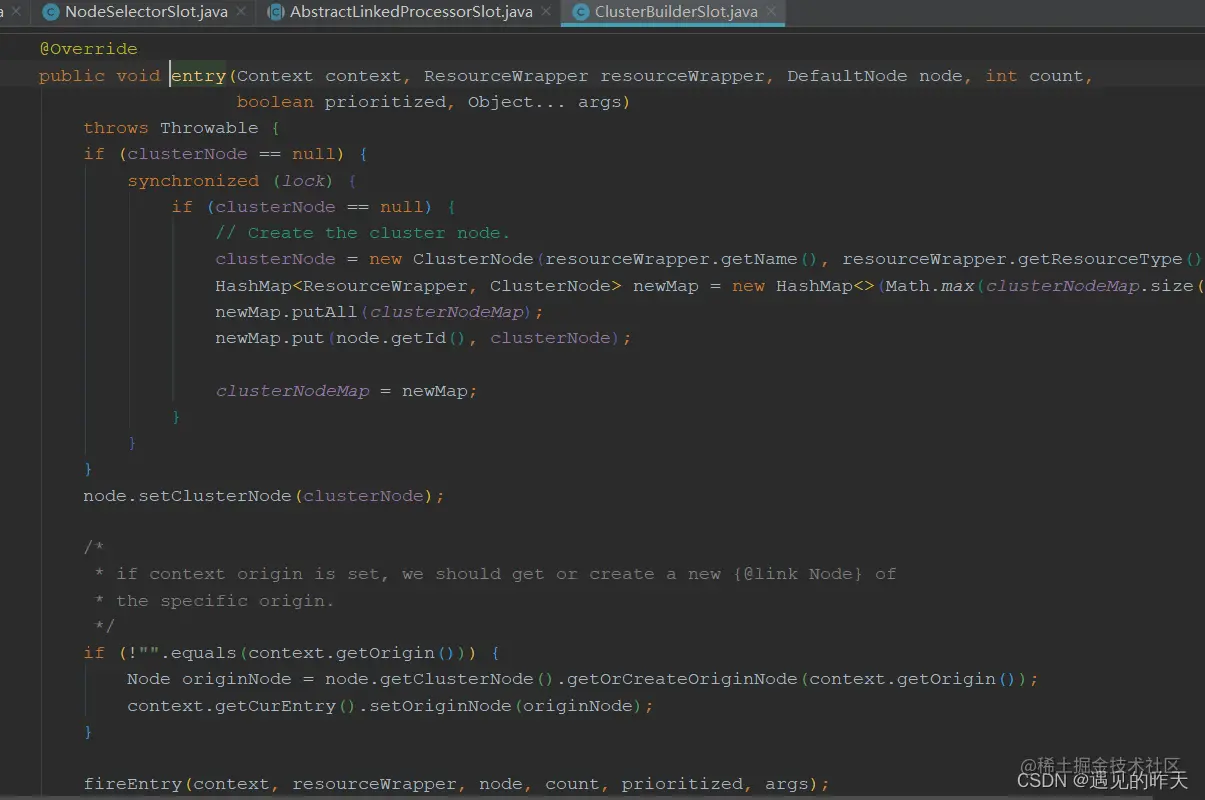Switch to the AbstractLinkedProcessorSlot.java tab

[x=411, y=12]
